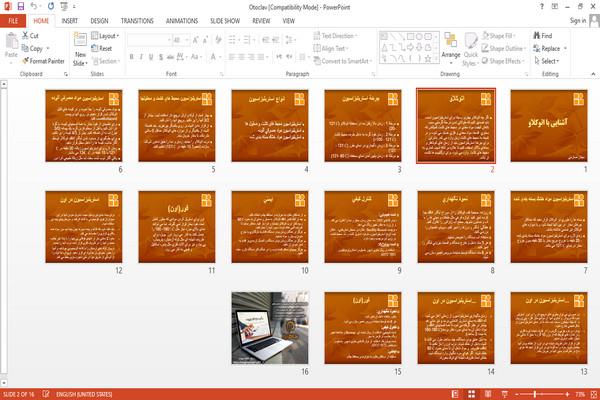Screen dimensions: 600x400
Task: Switch to Reading view icon
Action: pos(488,394)
